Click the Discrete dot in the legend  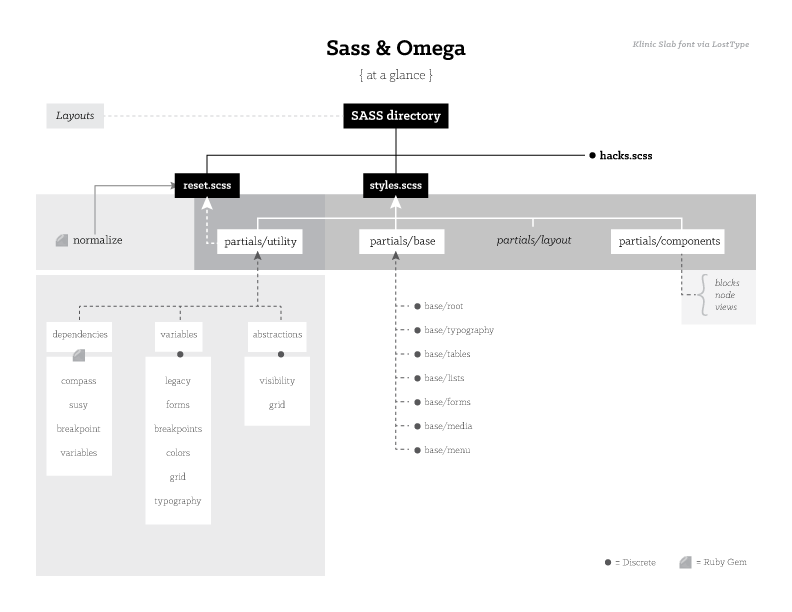tap(608, 562)
